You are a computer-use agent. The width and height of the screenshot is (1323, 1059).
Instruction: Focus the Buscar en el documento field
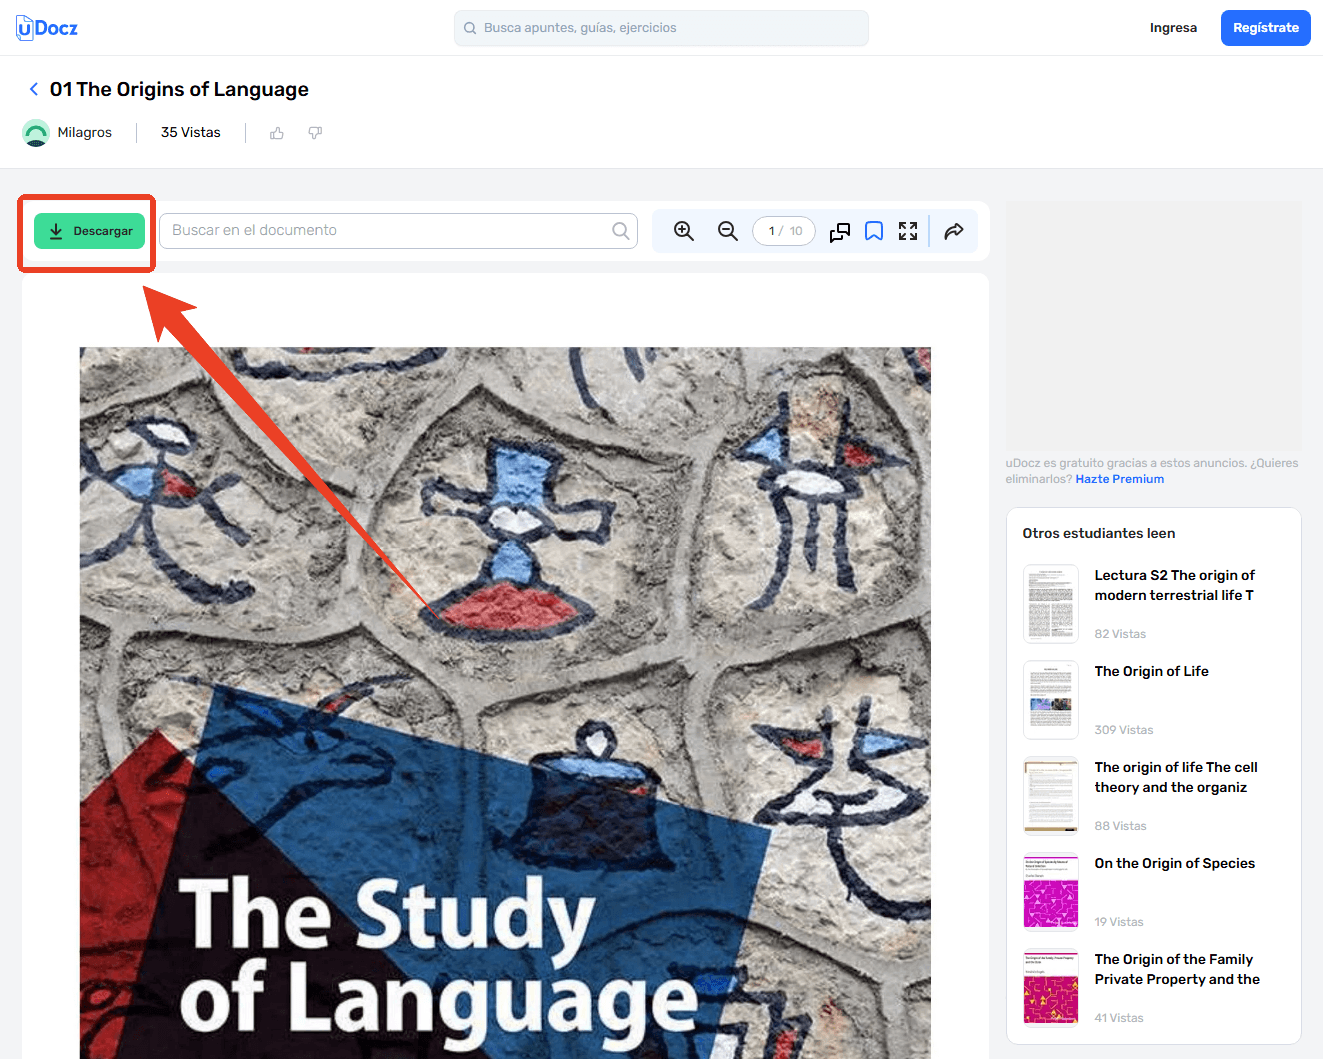[398, 231]
